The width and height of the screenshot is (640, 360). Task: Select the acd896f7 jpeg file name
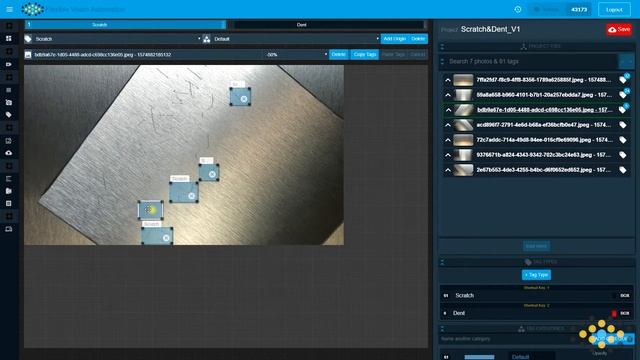click(x=544, y=125)
